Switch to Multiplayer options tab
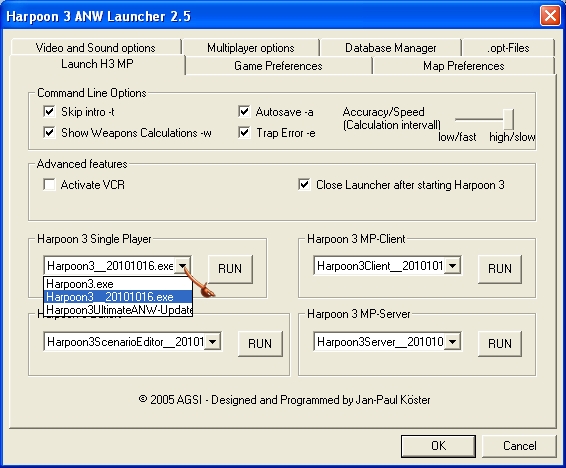The image size is (566, 468). tap(251, 48)
